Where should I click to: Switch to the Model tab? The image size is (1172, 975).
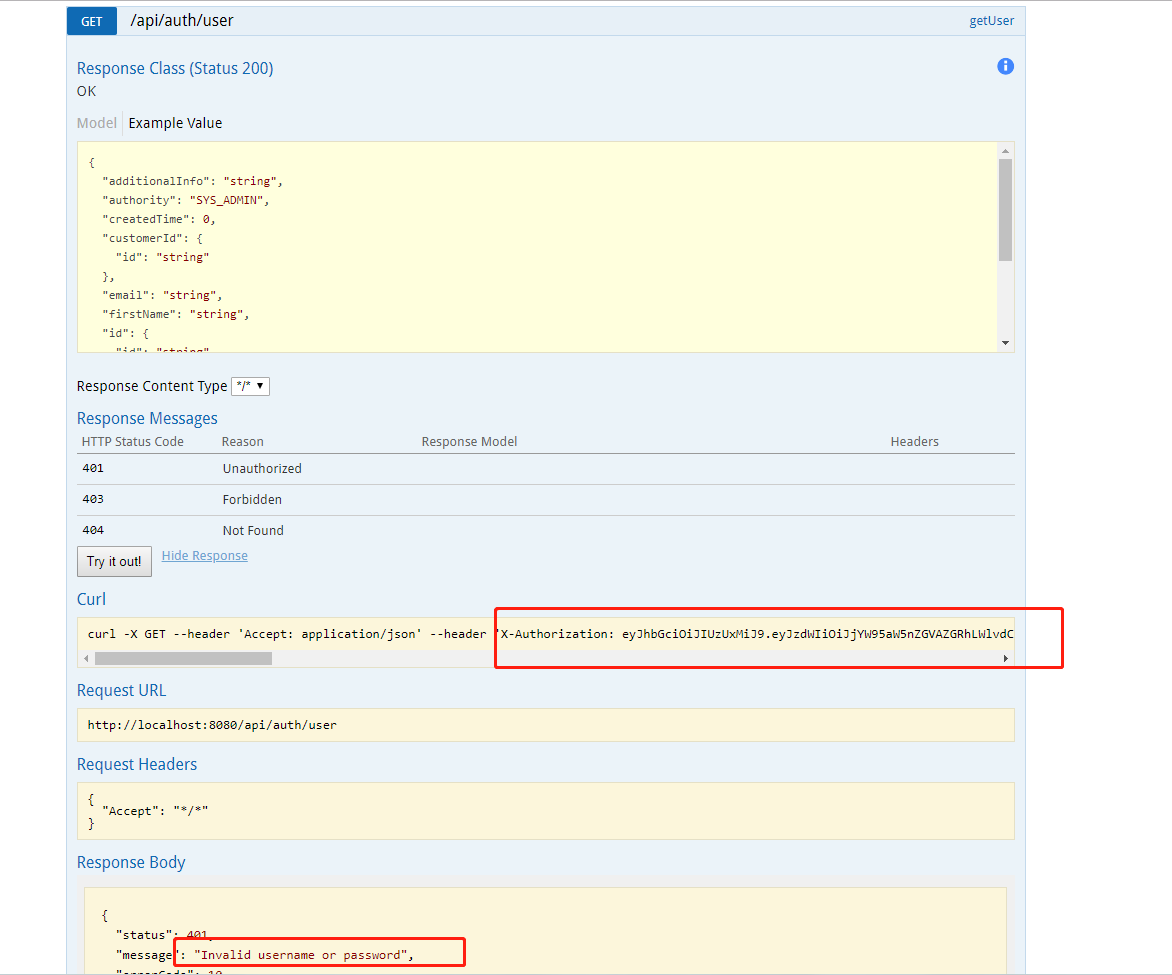pyautogui.click(x=96, y=122)
